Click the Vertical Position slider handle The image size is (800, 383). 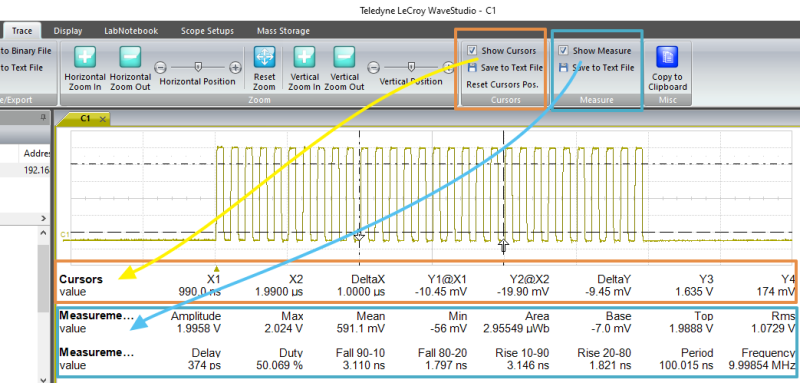[411, 67]
